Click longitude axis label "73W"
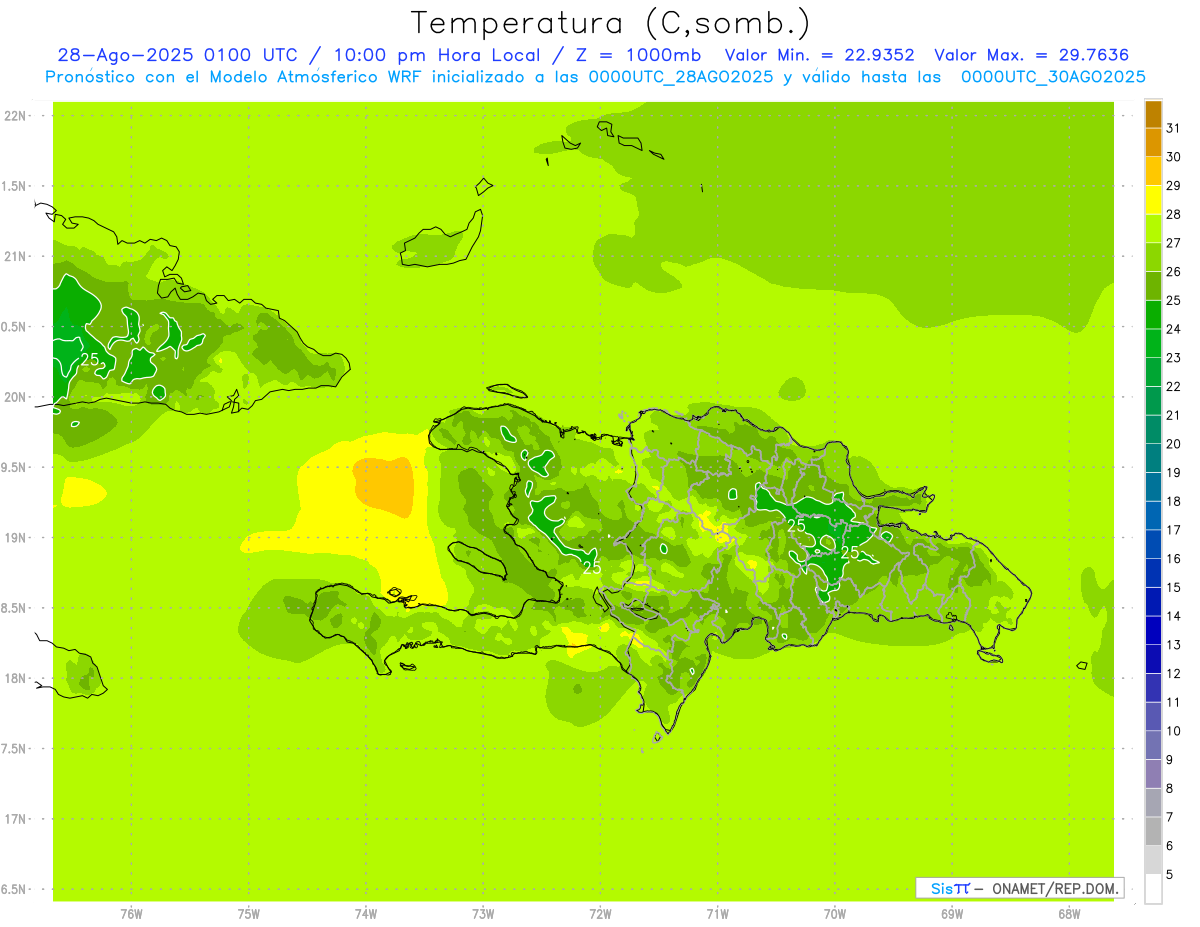 point(483,914)
